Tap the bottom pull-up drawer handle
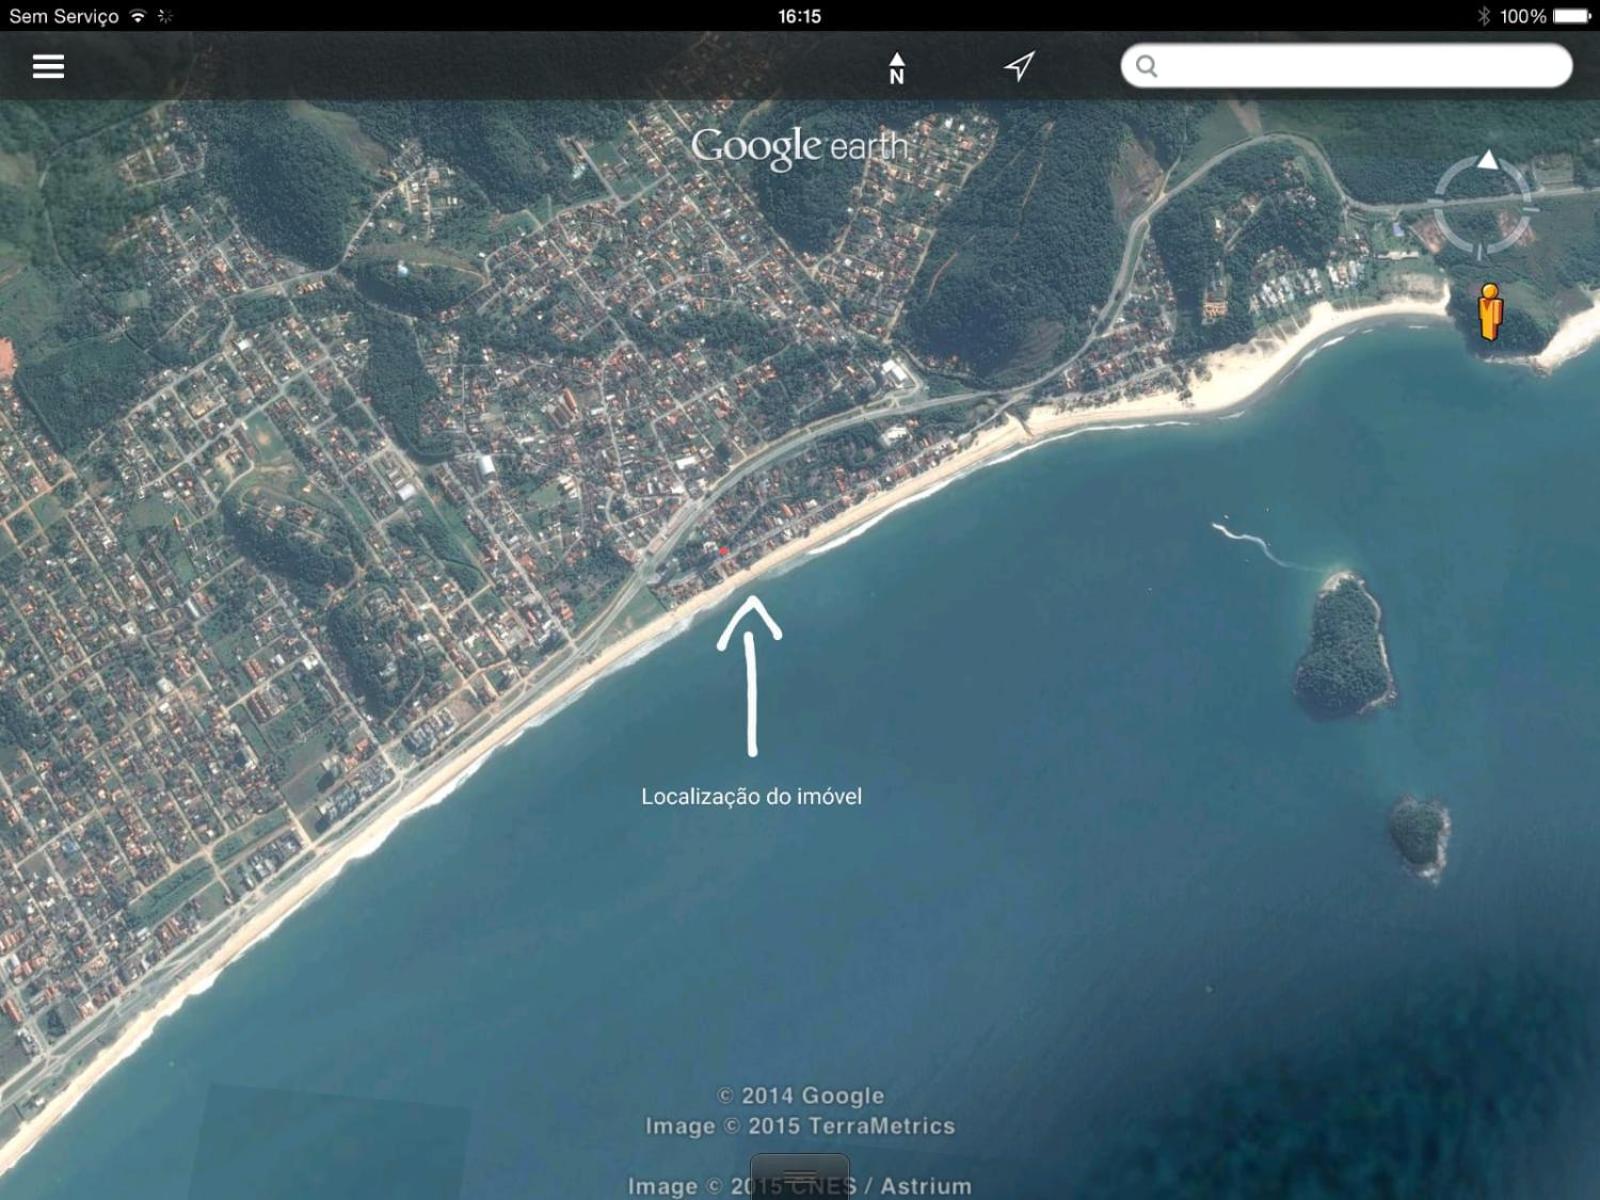1600x1200 pixels. pos(800,1177)
